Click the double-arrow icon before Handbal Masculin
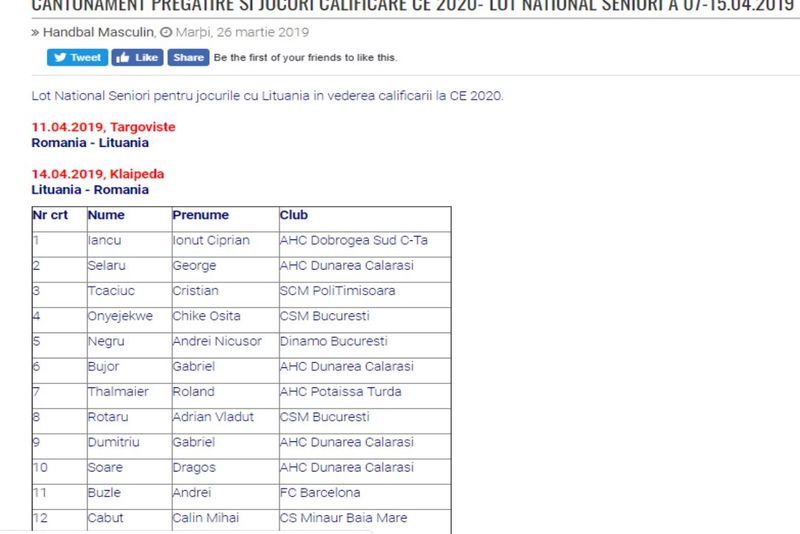Image resolution: width=800 pixels, height=534 pixels. click(35, 32)
